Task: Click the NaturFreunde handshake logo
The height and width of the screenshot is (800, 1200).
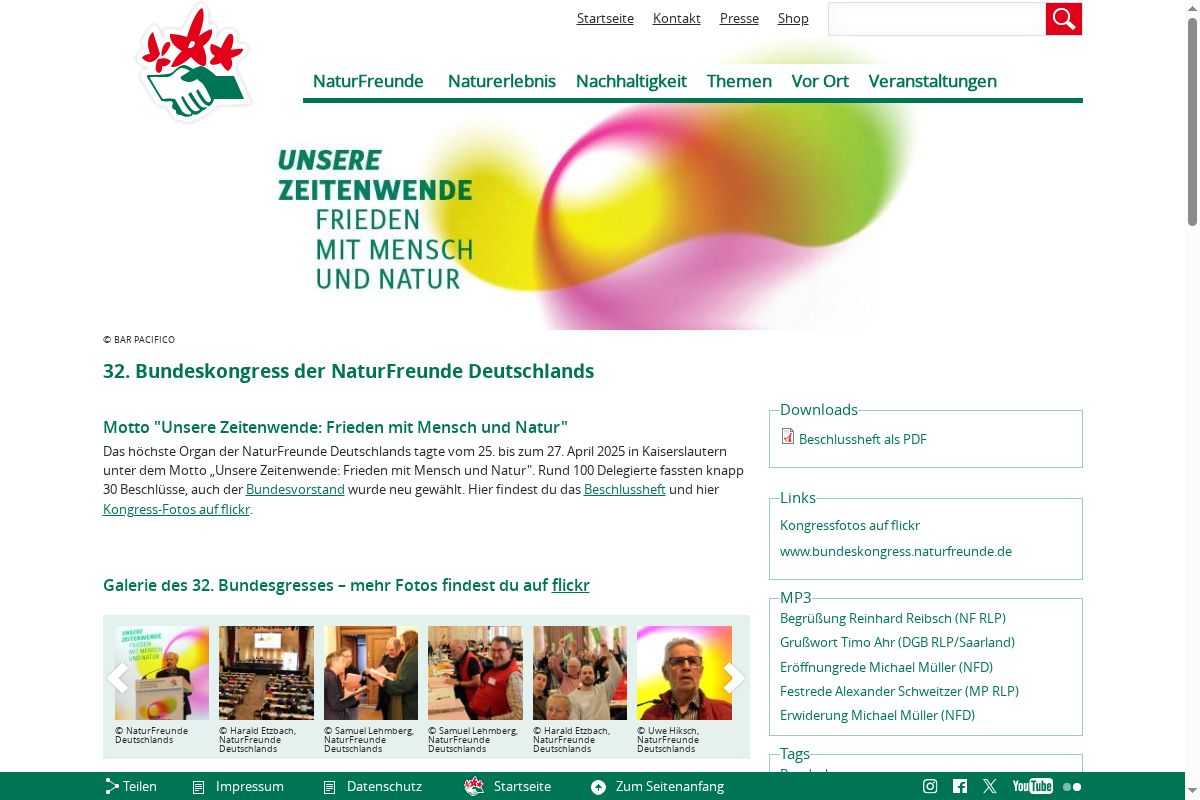Action: point(193,65)
